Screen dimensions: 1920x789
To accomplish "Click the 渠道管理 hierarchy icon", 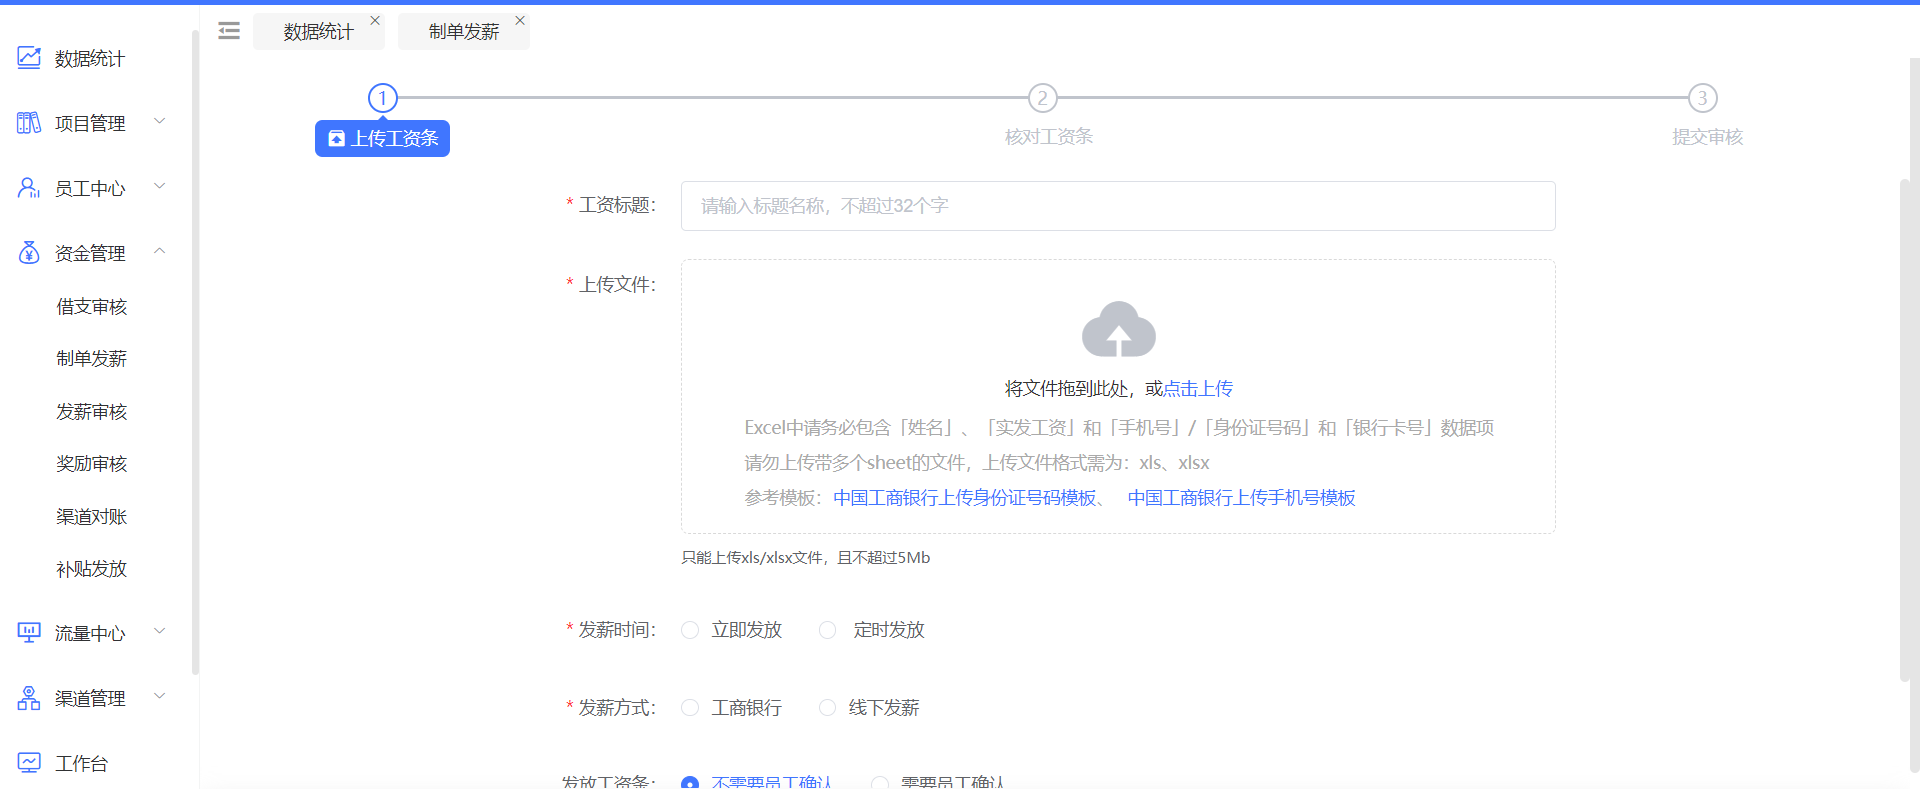I will [x=29, y=698].
